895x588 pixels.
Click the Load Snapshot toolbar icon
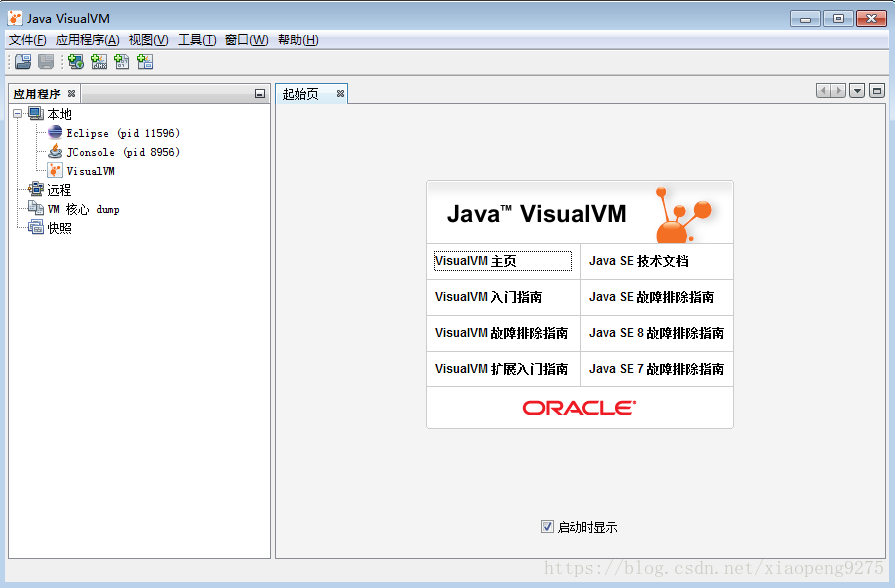tap(23, 62)
